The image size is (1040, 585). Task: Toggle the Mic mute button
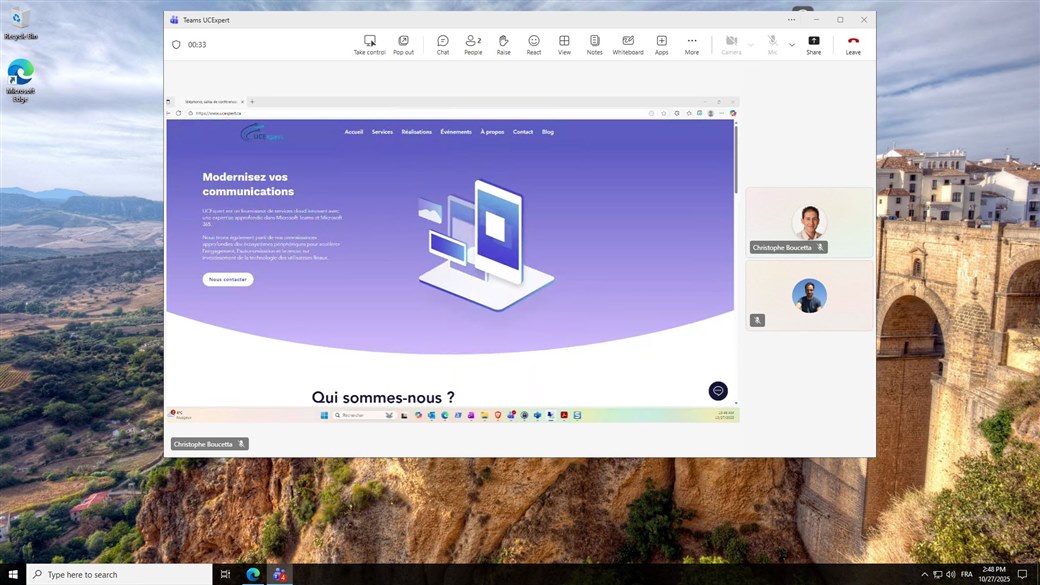pyautogui.click(x=772, y=44)
